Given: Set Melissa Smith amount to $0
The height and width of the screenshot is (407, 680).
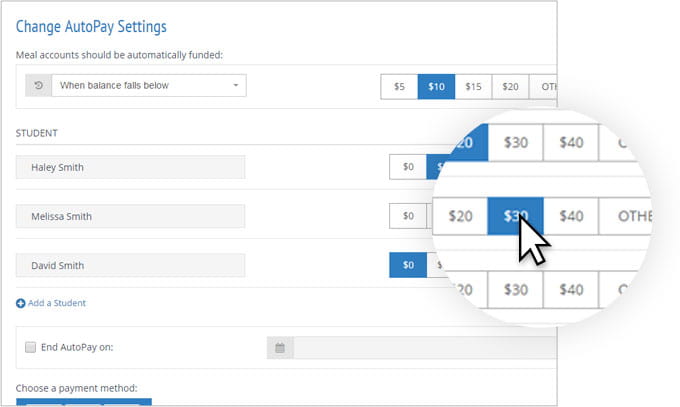Looking at the screenshot, I should tap(408, 216).
